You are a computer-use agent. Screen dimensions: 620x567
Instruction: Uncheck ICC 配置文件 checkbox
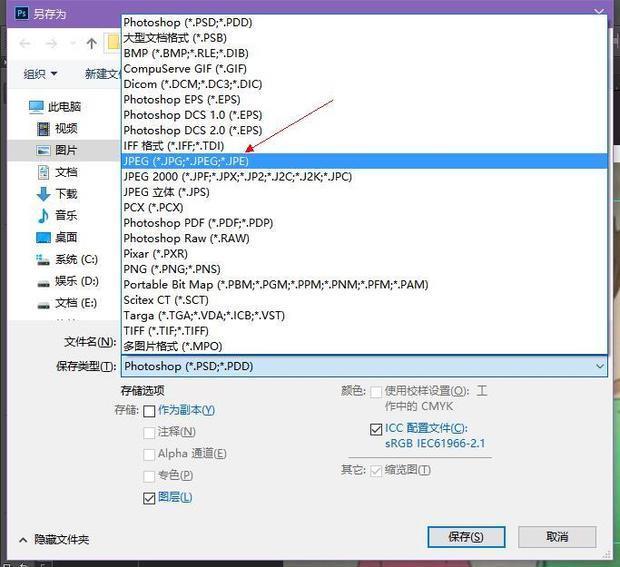376,429
